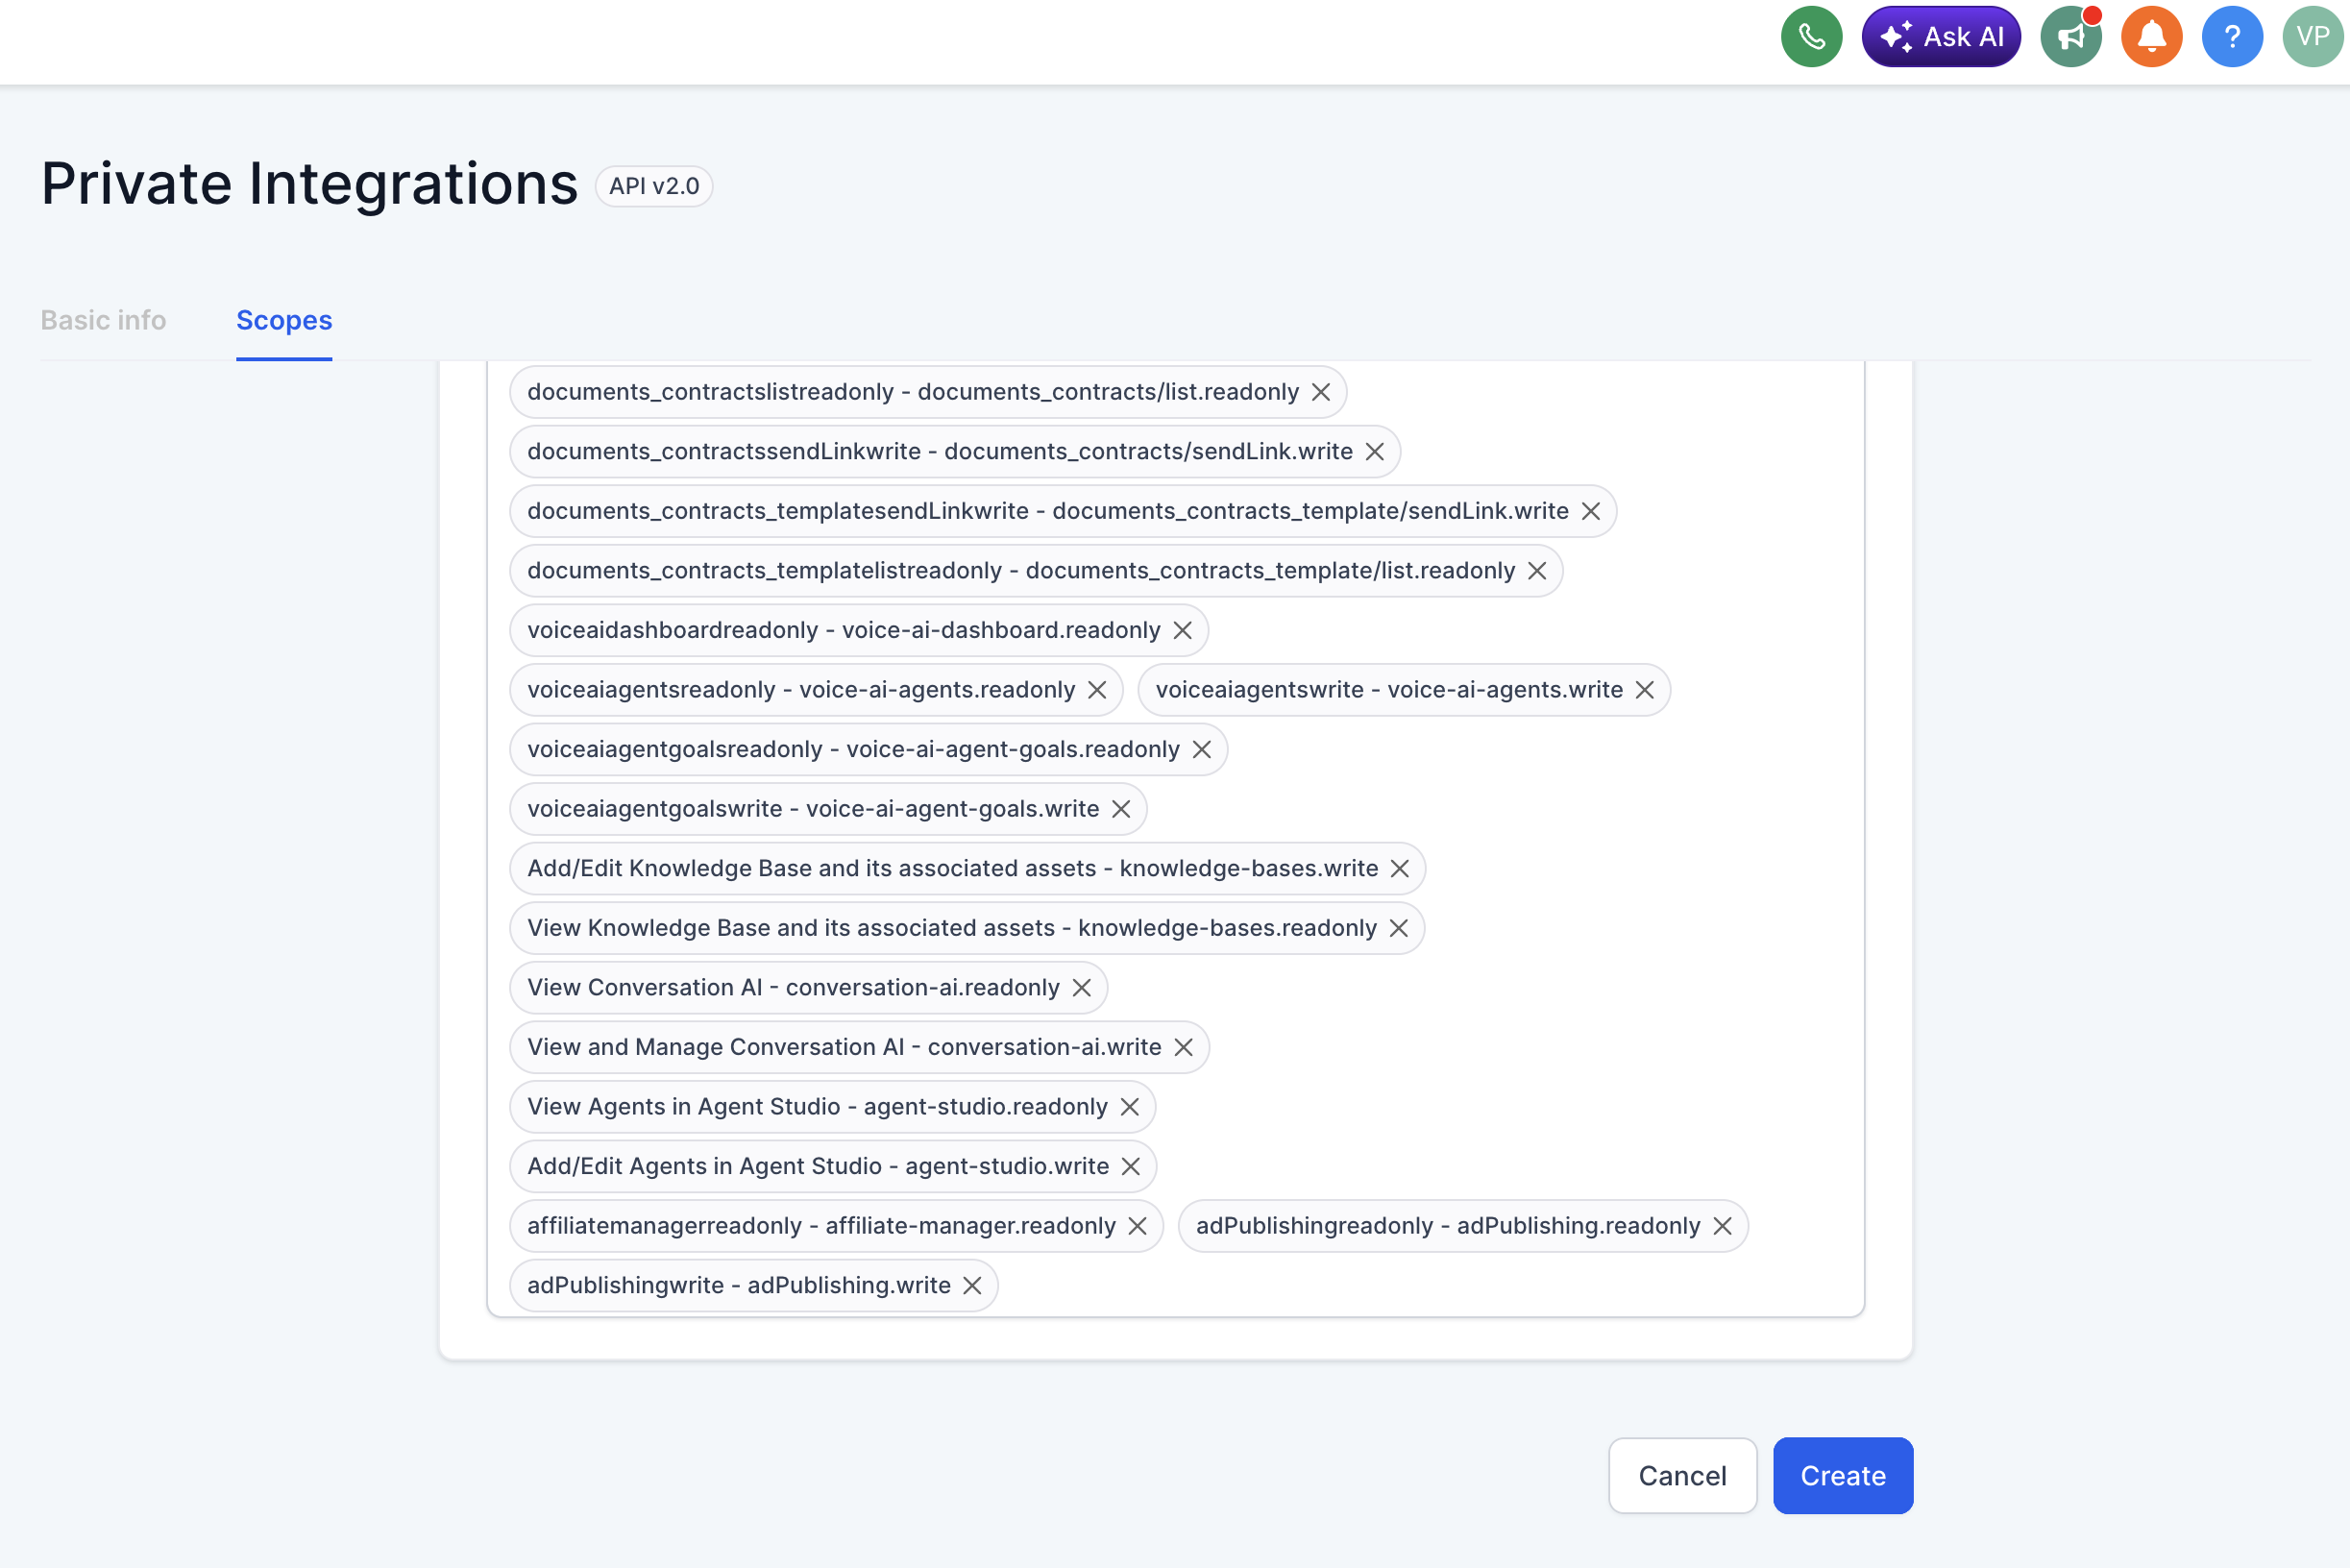This screenshot has width=2350, height=1568.
Task: Remove the adPublishing.write scope tag
Action: tap(972, 1285)
